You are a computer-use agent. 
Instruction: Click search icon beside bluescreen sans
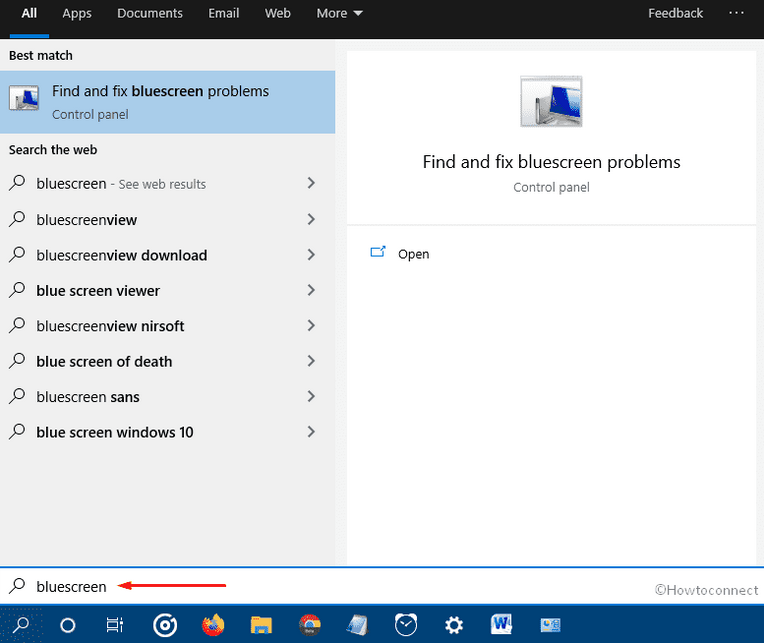click(17, 396)
